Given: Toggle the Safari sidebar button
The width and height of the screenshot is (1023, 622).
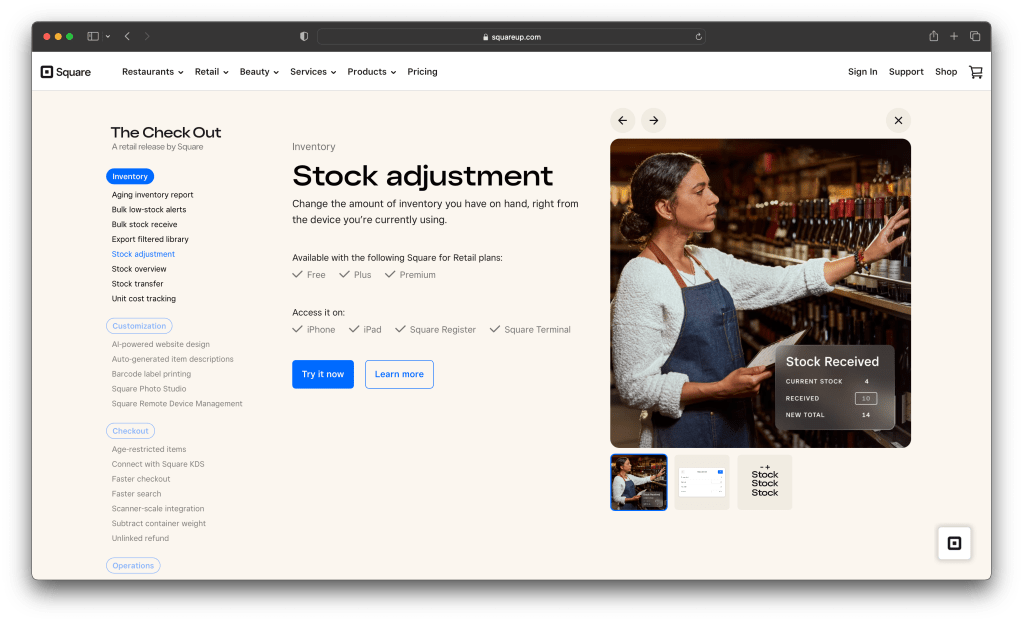Looking at the screenshot, I should (x=93, y=36).
